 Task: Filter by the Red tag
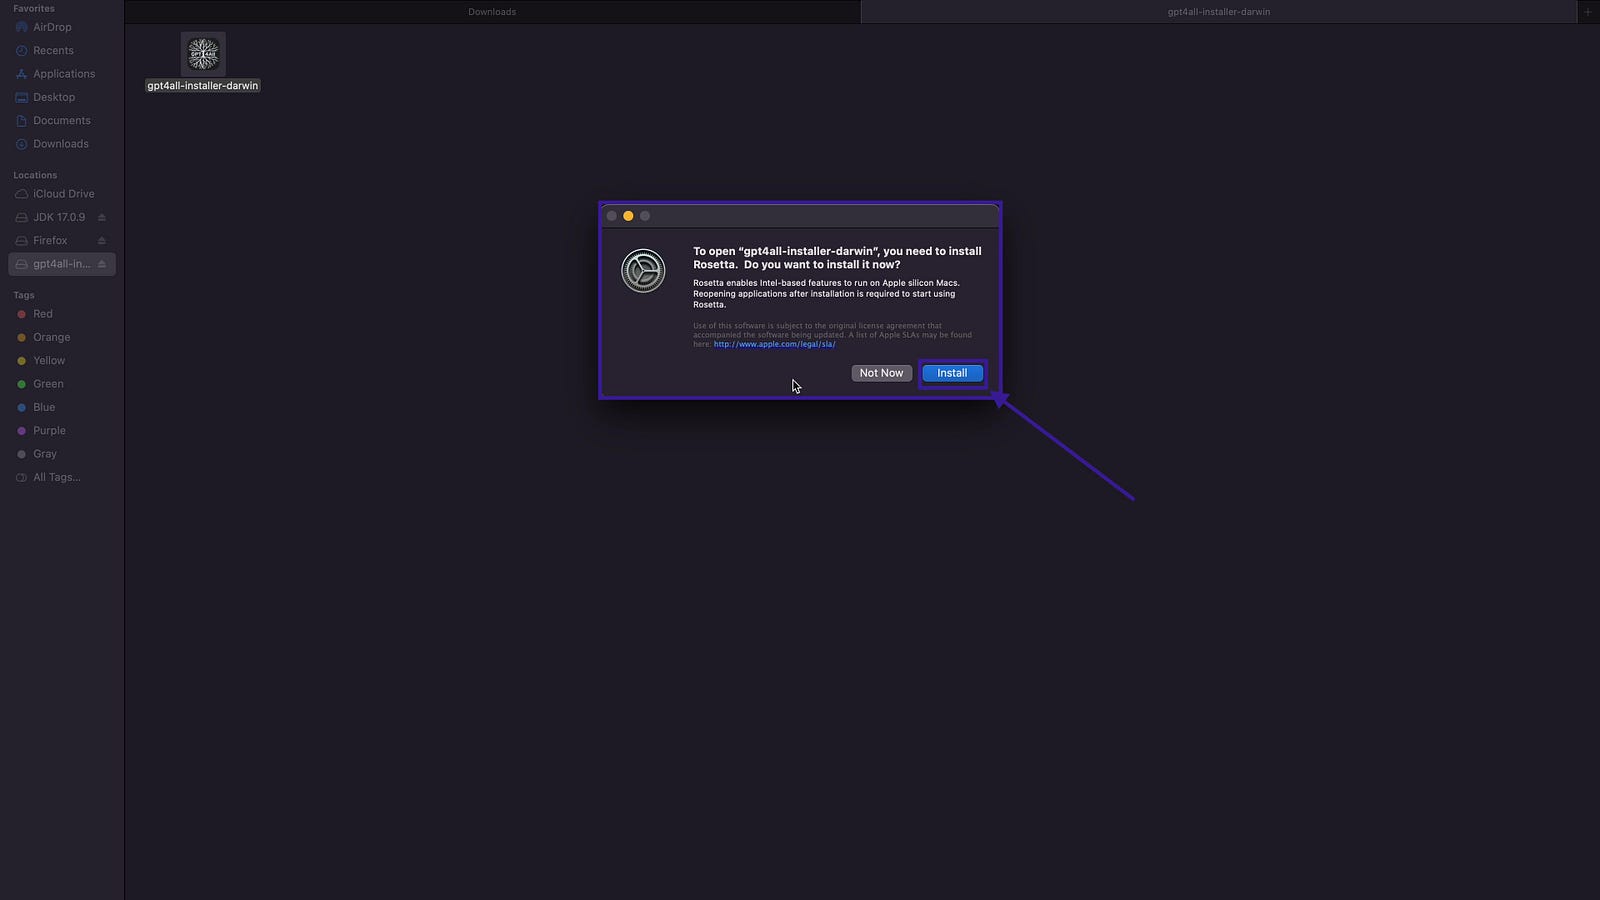(42, 314)
